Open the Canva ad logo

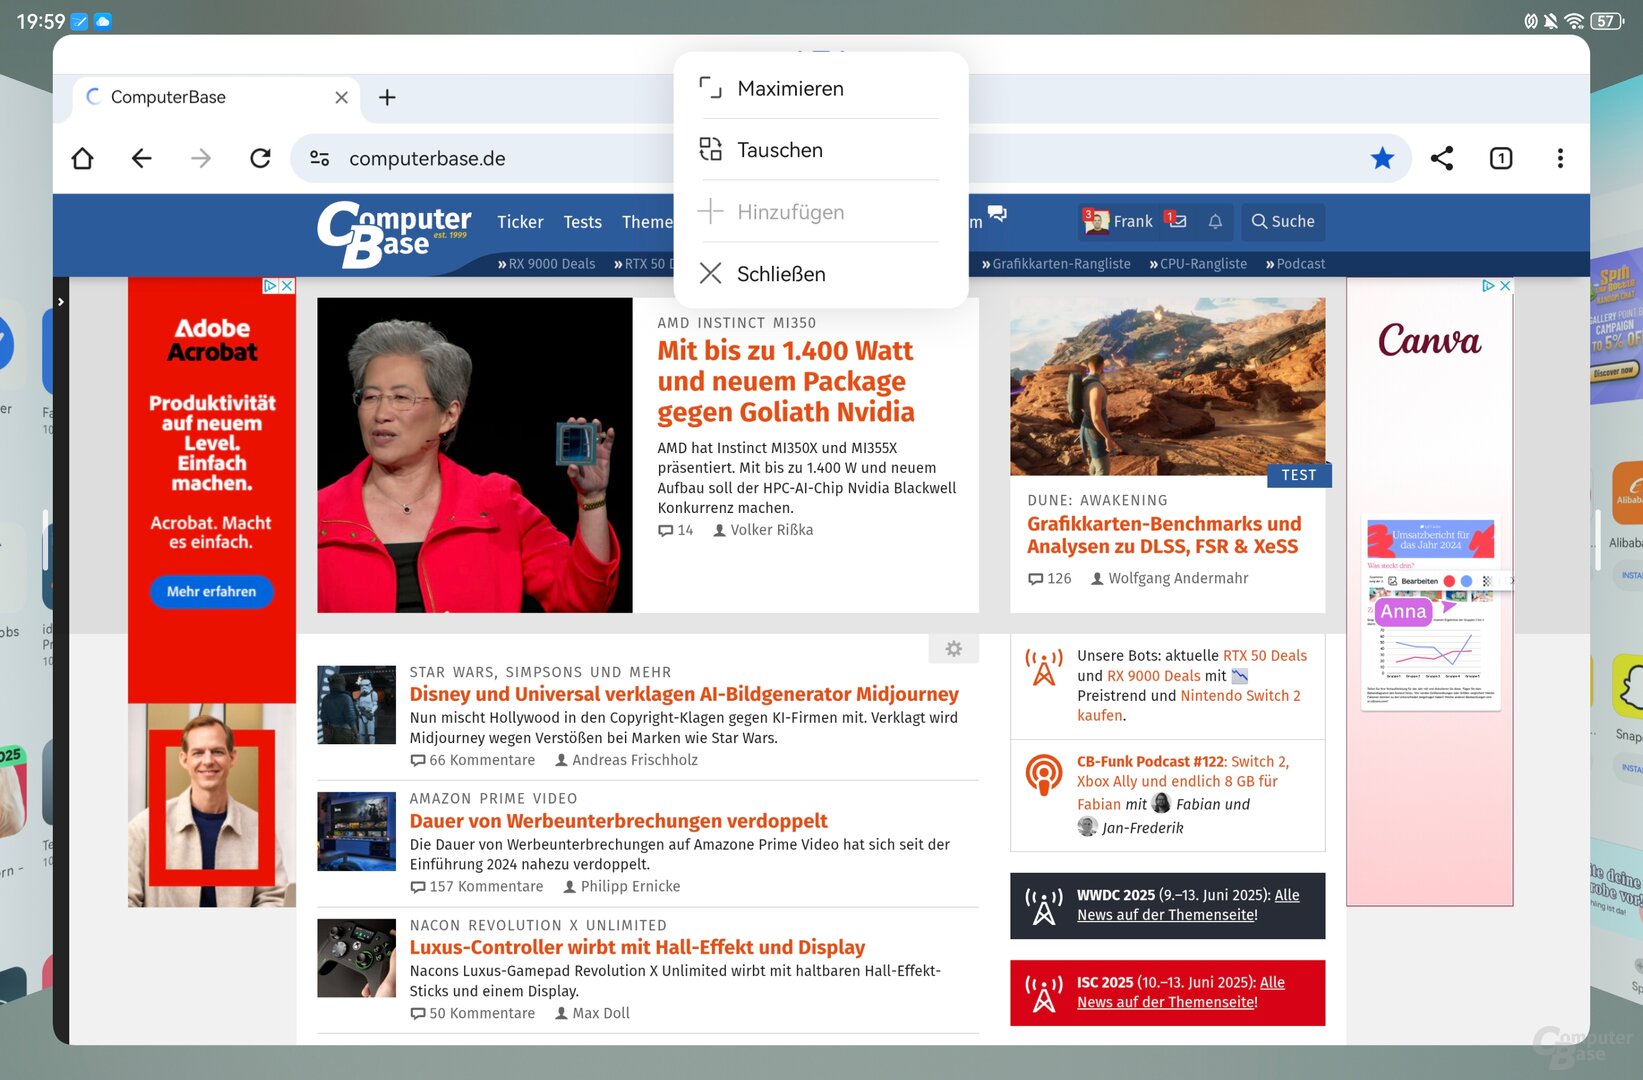coord(1429,341)
